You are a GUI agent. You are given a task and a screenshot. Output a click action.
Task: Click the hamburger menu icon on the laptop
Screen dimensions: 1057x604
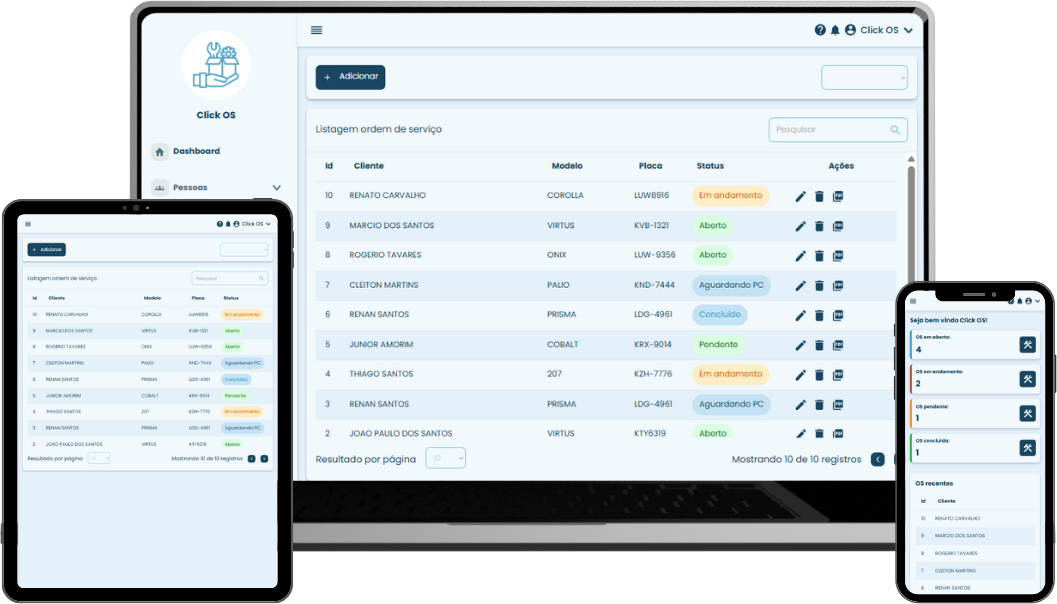(316, 30)
